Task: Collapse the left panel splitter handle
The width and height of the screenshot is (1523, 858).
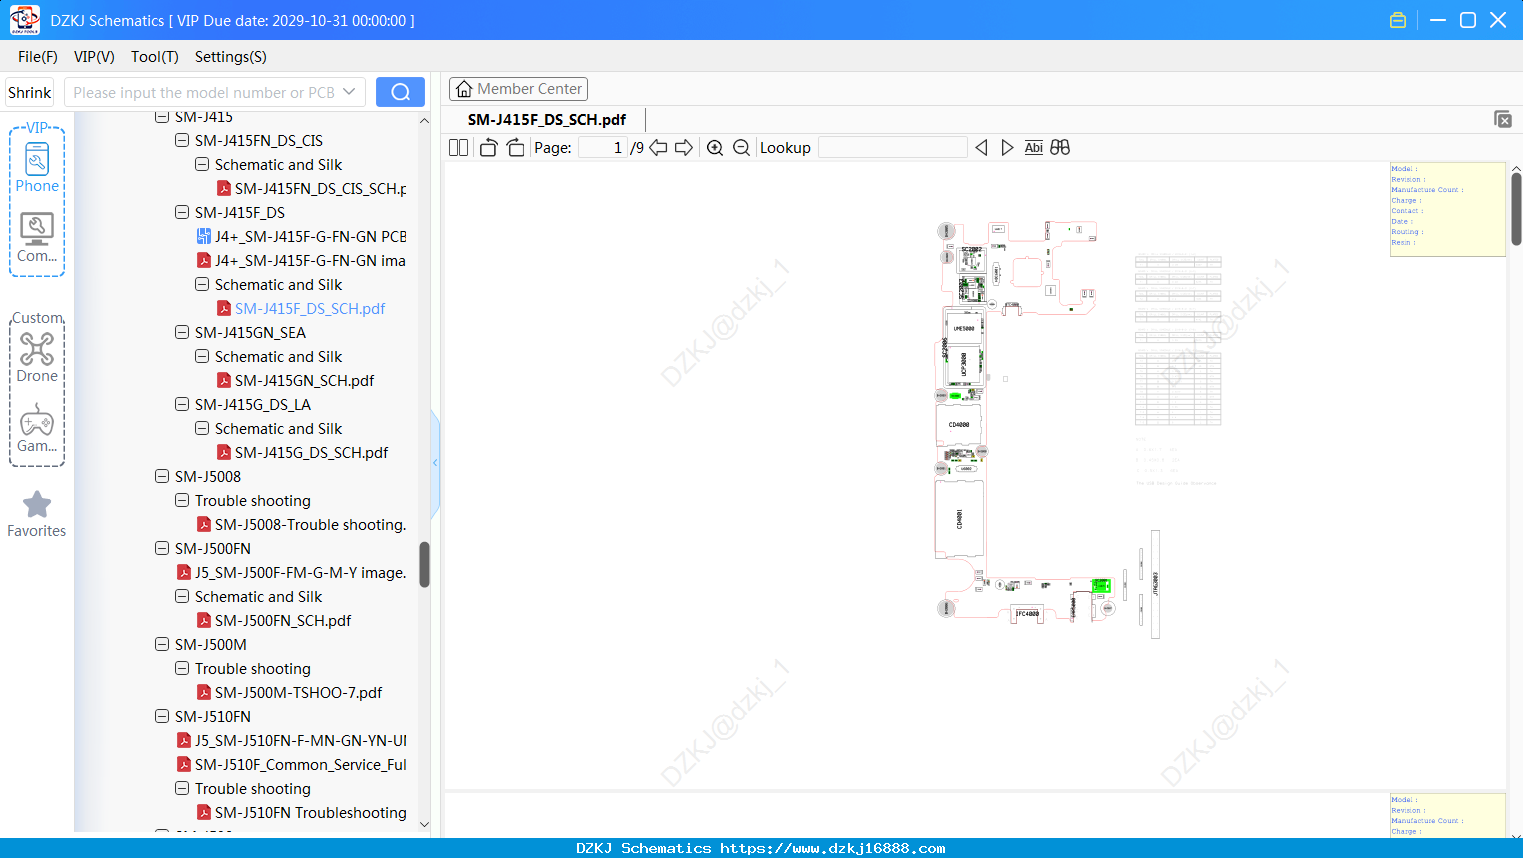Action: tap(435, 463)
